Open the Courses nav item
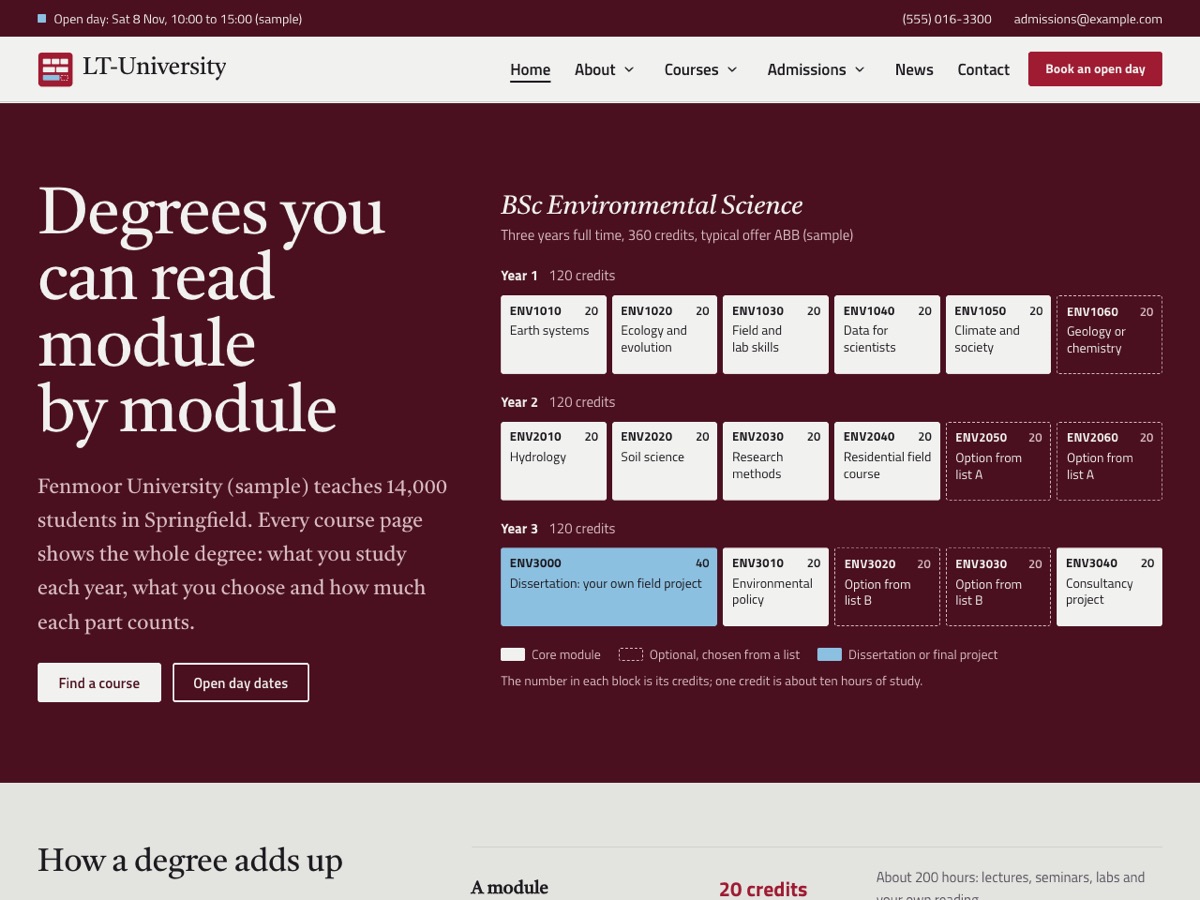The image size is (1200, 900). click(691, 69)
